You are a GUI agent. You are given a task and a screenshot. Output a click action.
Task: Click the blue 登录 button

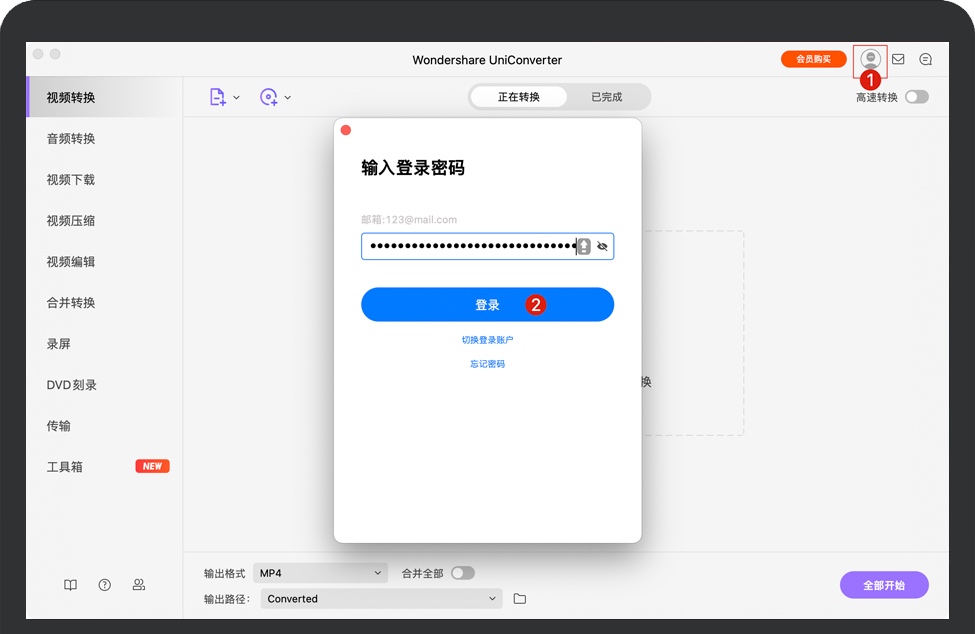[488, 305]
